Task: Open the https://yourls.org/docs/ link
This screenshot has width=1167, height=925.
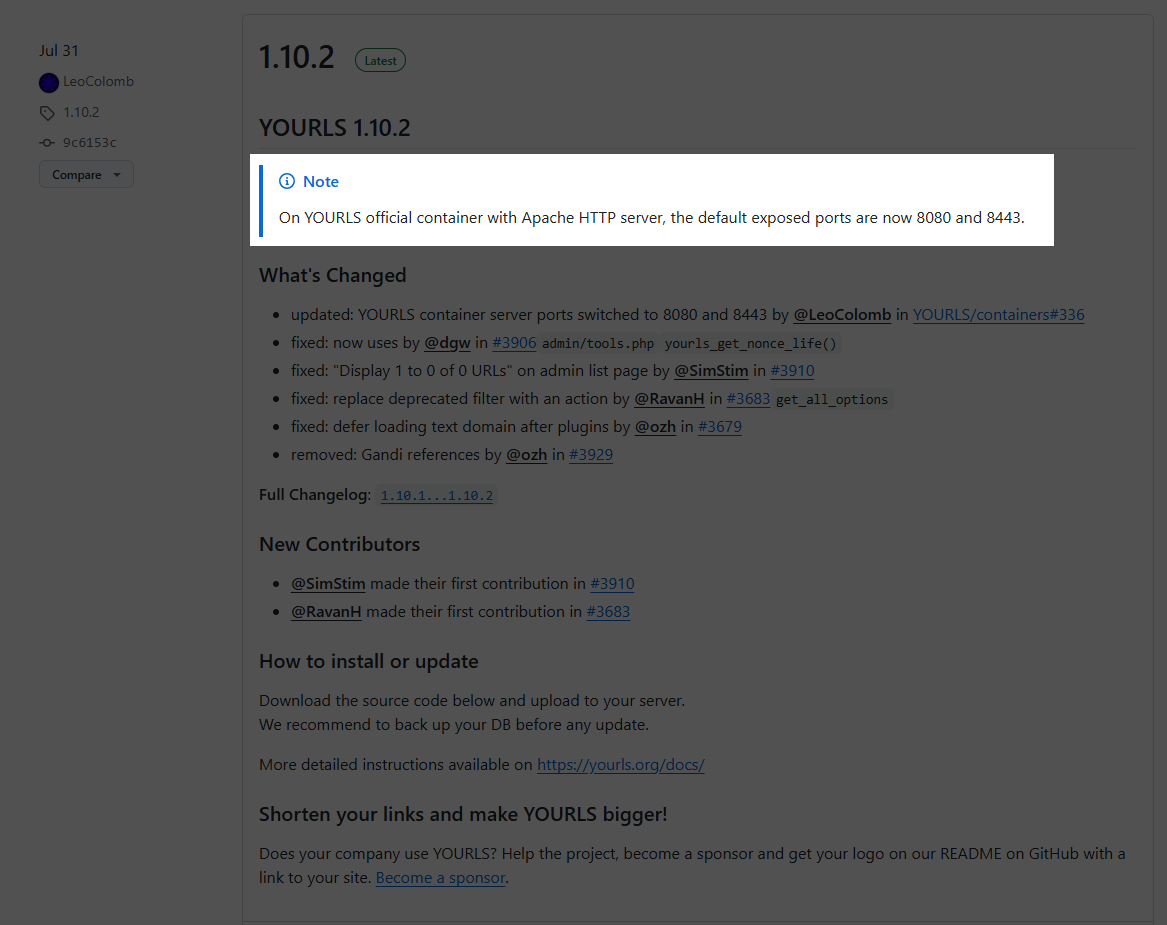Action: (x=621, y=765)
